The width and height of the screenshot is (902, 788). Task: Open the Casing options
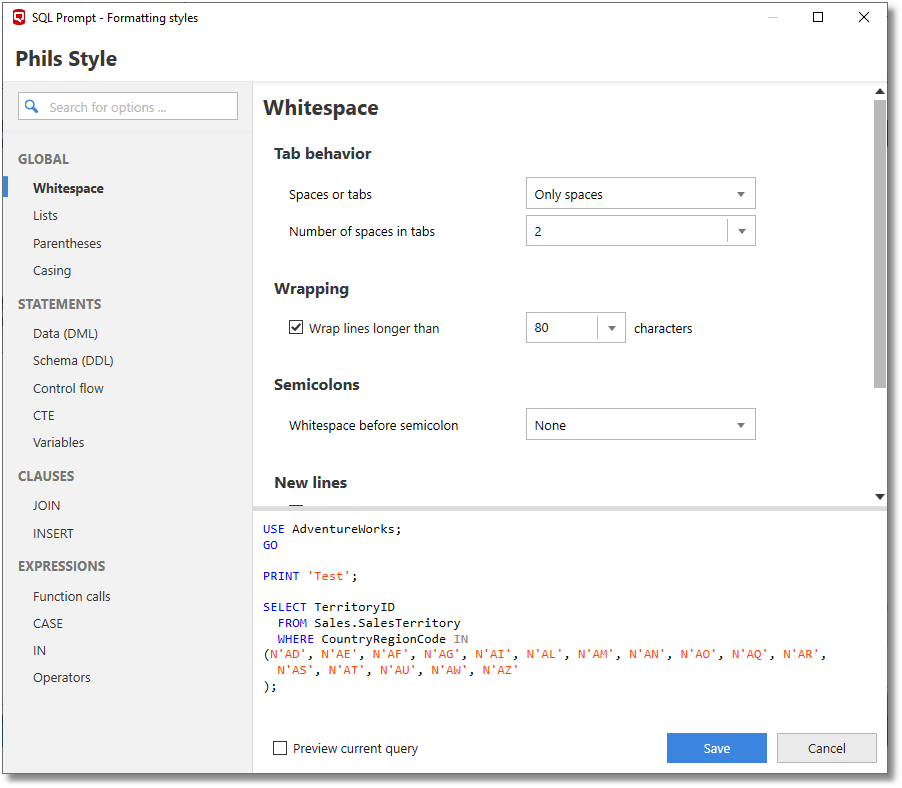pos(52,270)
